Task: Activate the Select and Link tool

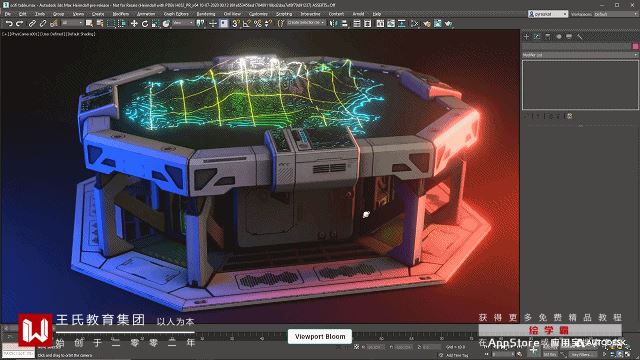Action: click(x=32, y=24)
